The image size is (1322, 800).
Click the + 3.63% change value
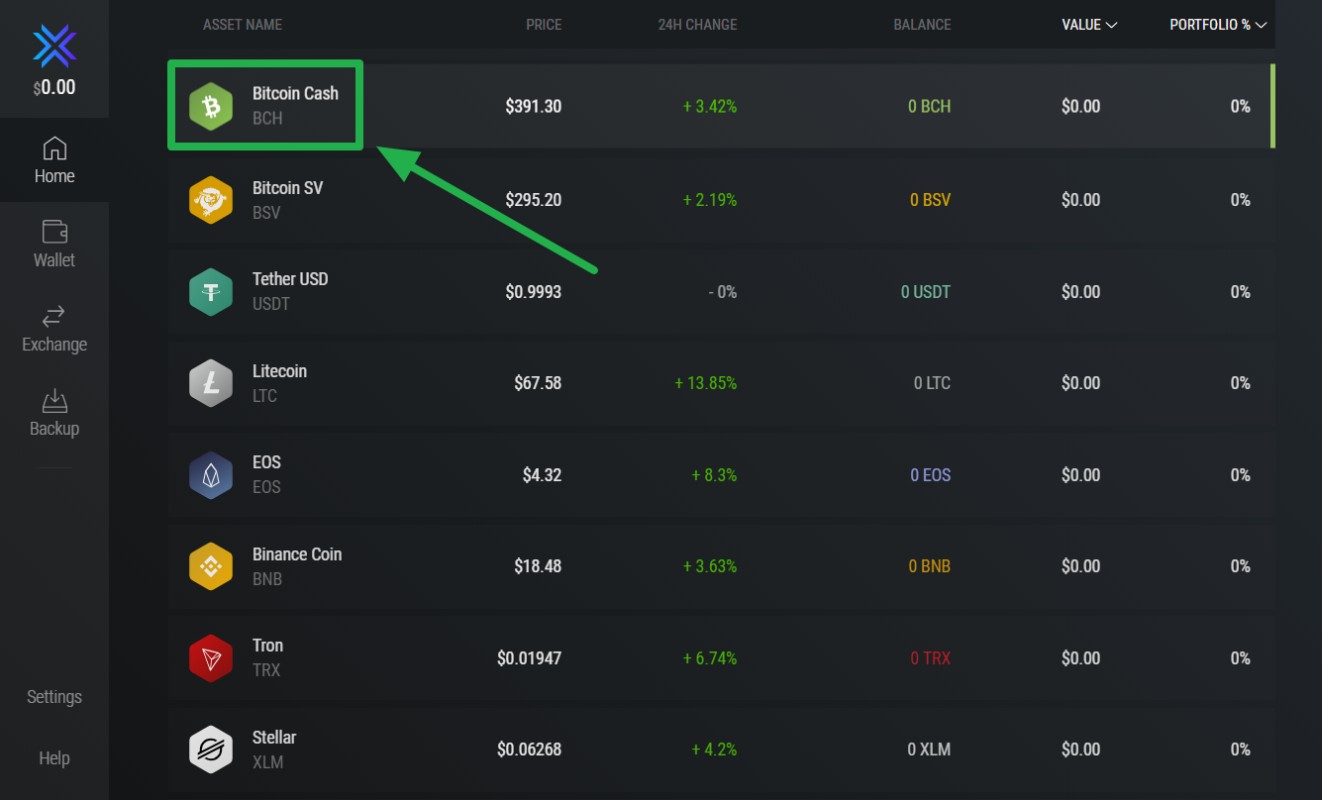pyautogui.click(x=710, y=566)
